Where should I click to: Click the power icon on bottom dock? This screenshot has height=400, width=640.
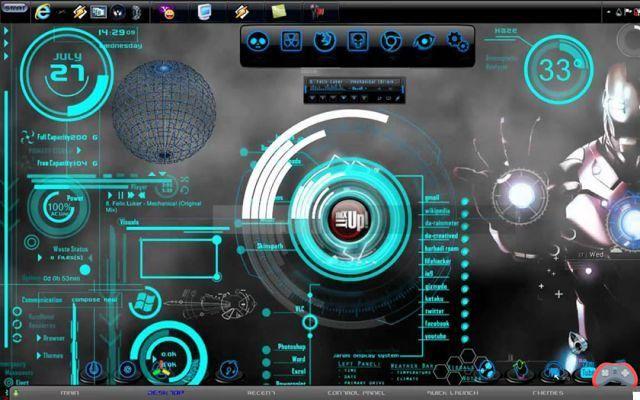(x=93, y=369)
